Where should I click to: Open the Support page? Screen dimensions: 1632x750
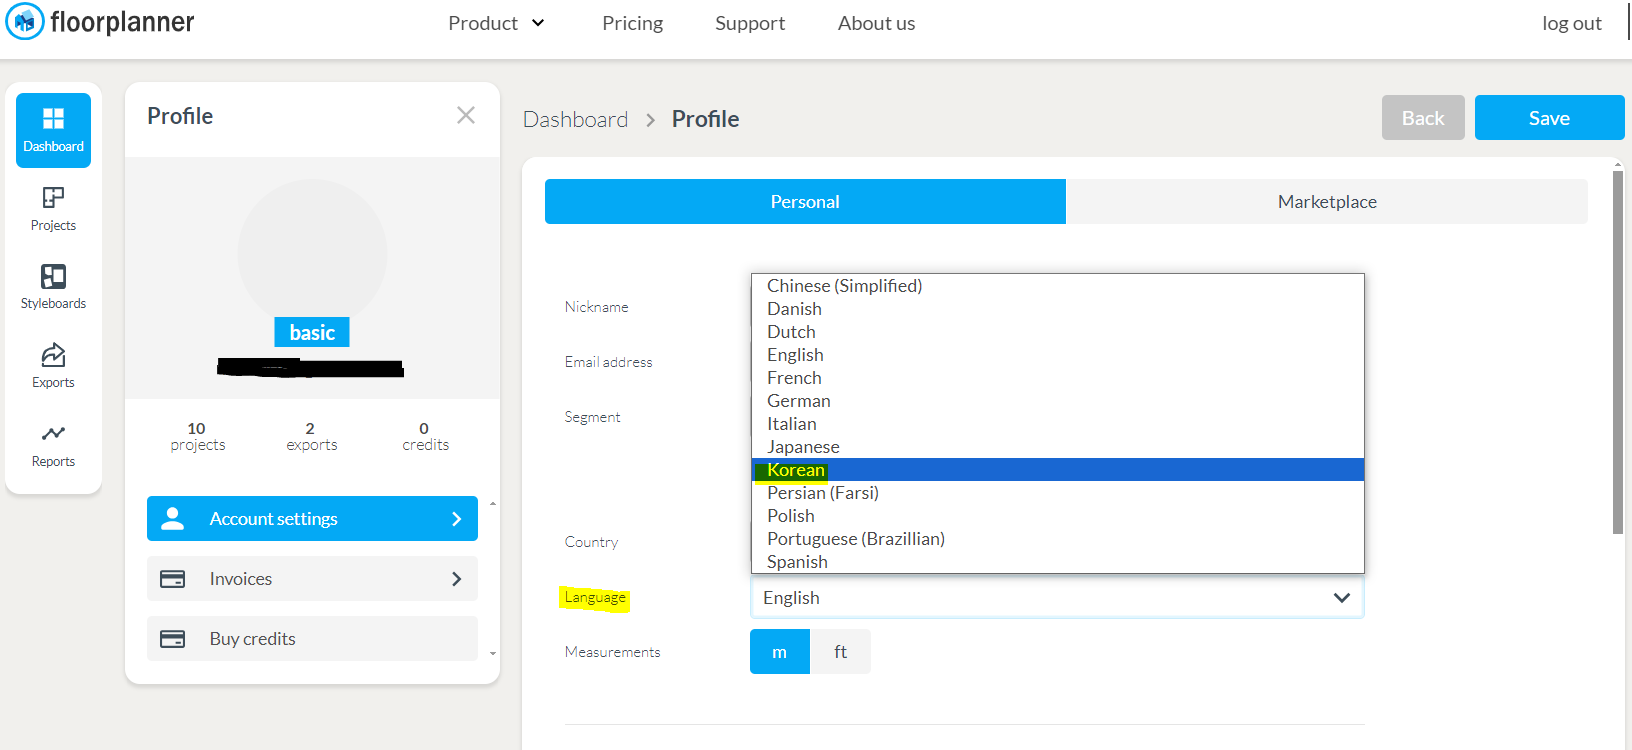(x=750, y=23)
